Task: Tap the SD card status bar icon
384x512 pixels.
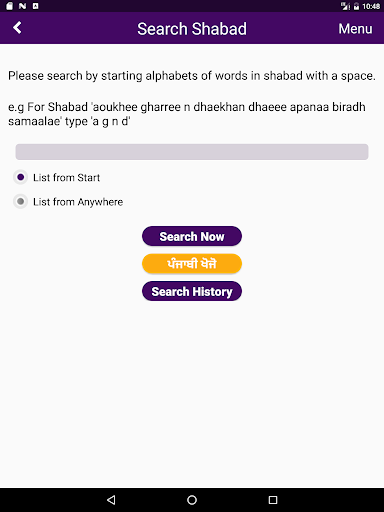Action: (9, 6)
